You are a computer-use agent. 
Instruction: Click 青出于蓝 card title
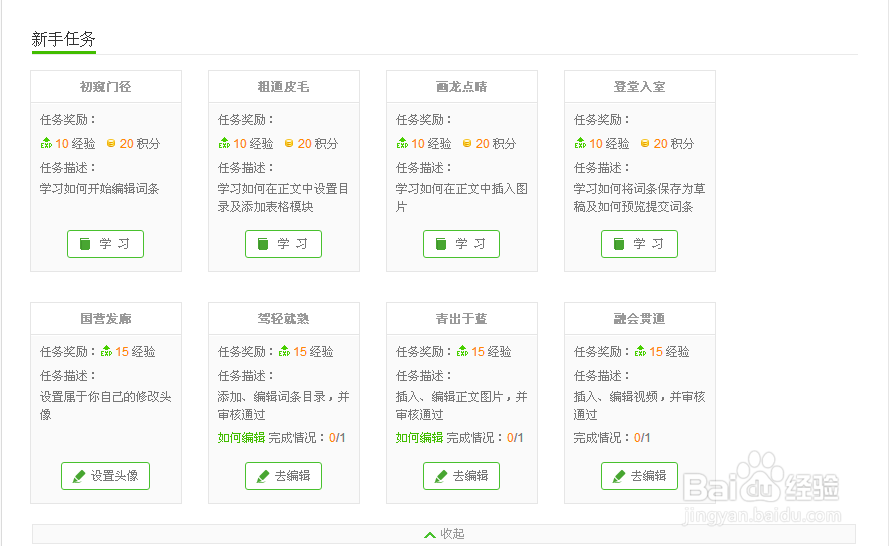coord(461,318)
